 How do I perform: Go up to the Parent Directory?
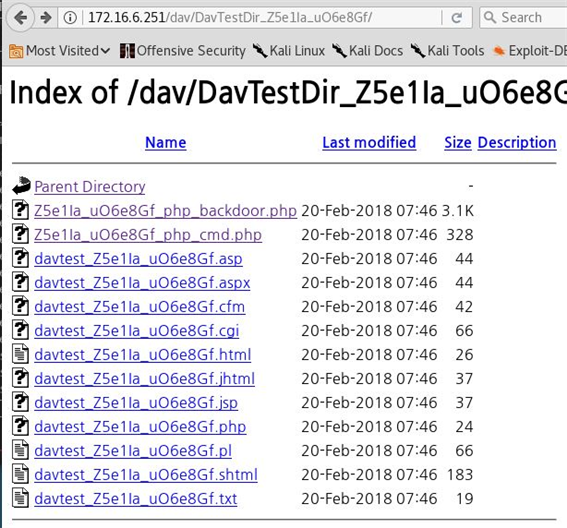[x=90, y=187]
